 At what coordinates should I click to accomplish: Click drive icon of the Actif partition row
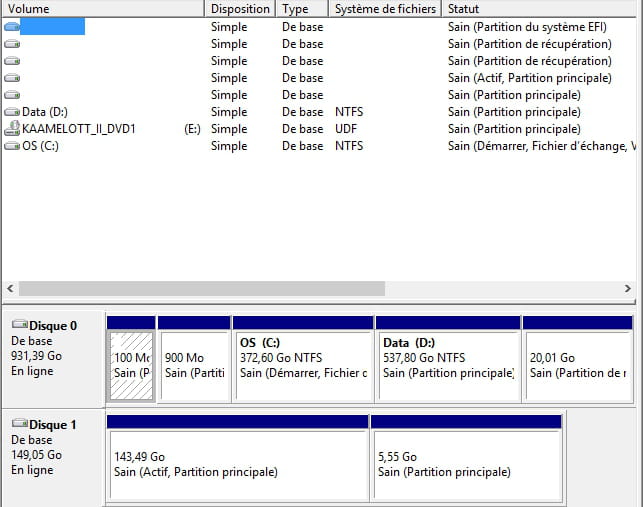click(x=11, y=78)
